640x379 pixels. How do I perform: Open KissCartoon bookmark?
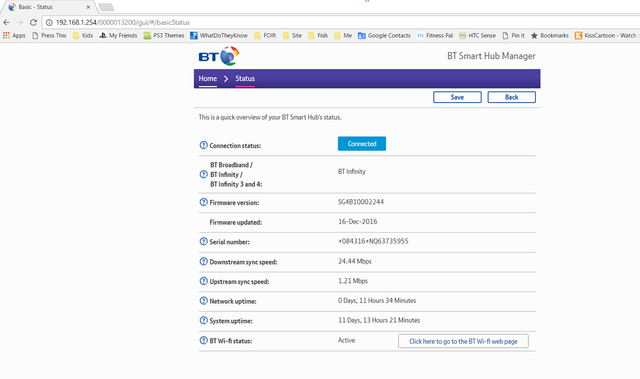coord(606,35)
